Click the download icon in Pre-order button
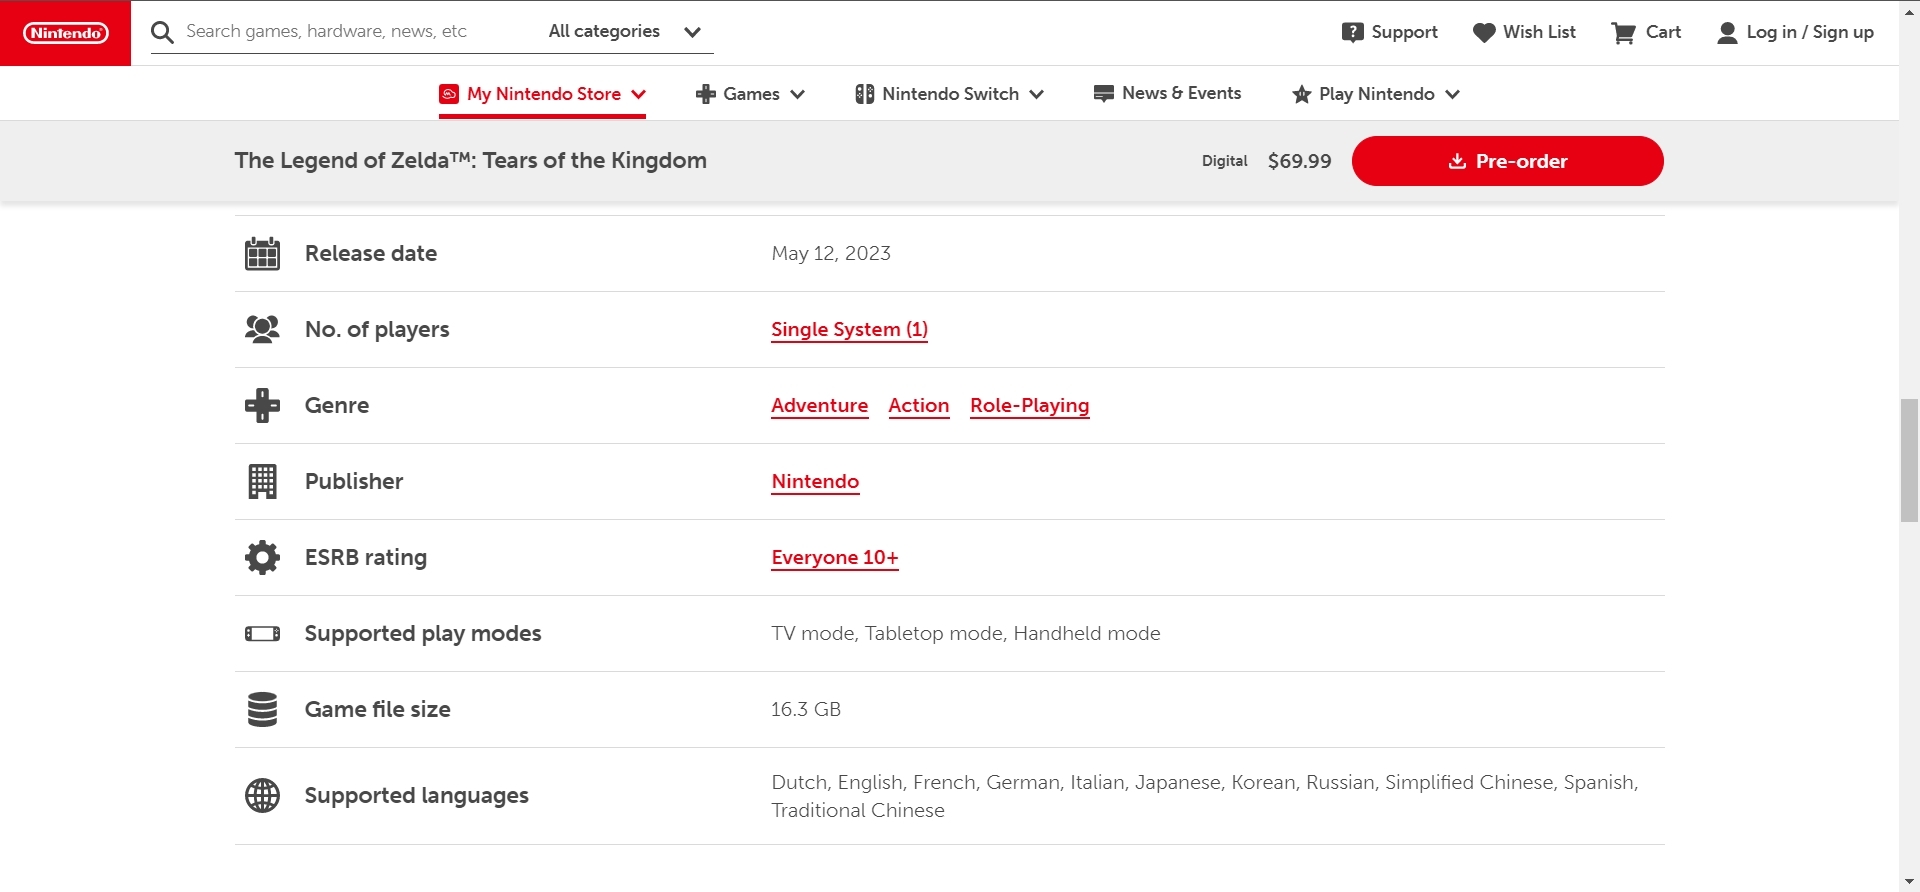The height and width of the screenshot is (892, 1920). click(x=1457, y=161)
